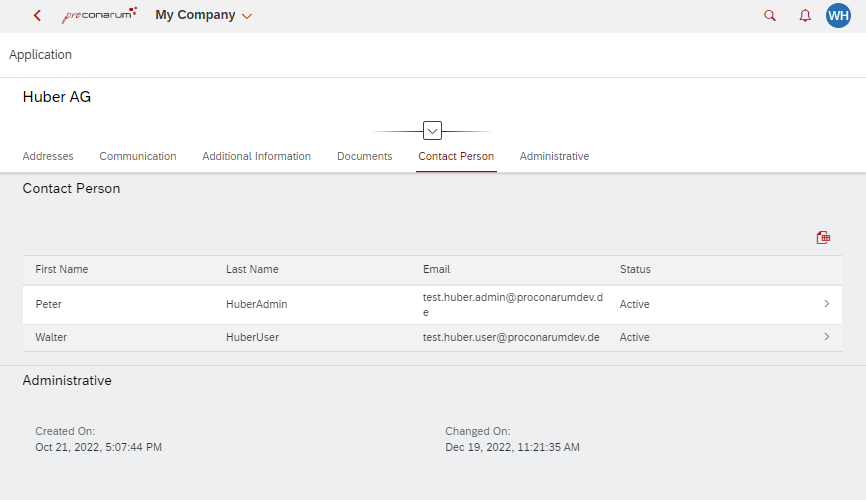Click the test.huber.user@proconarumdev.de email cell
Screen dimensions: 866x500
click(511, 338)
